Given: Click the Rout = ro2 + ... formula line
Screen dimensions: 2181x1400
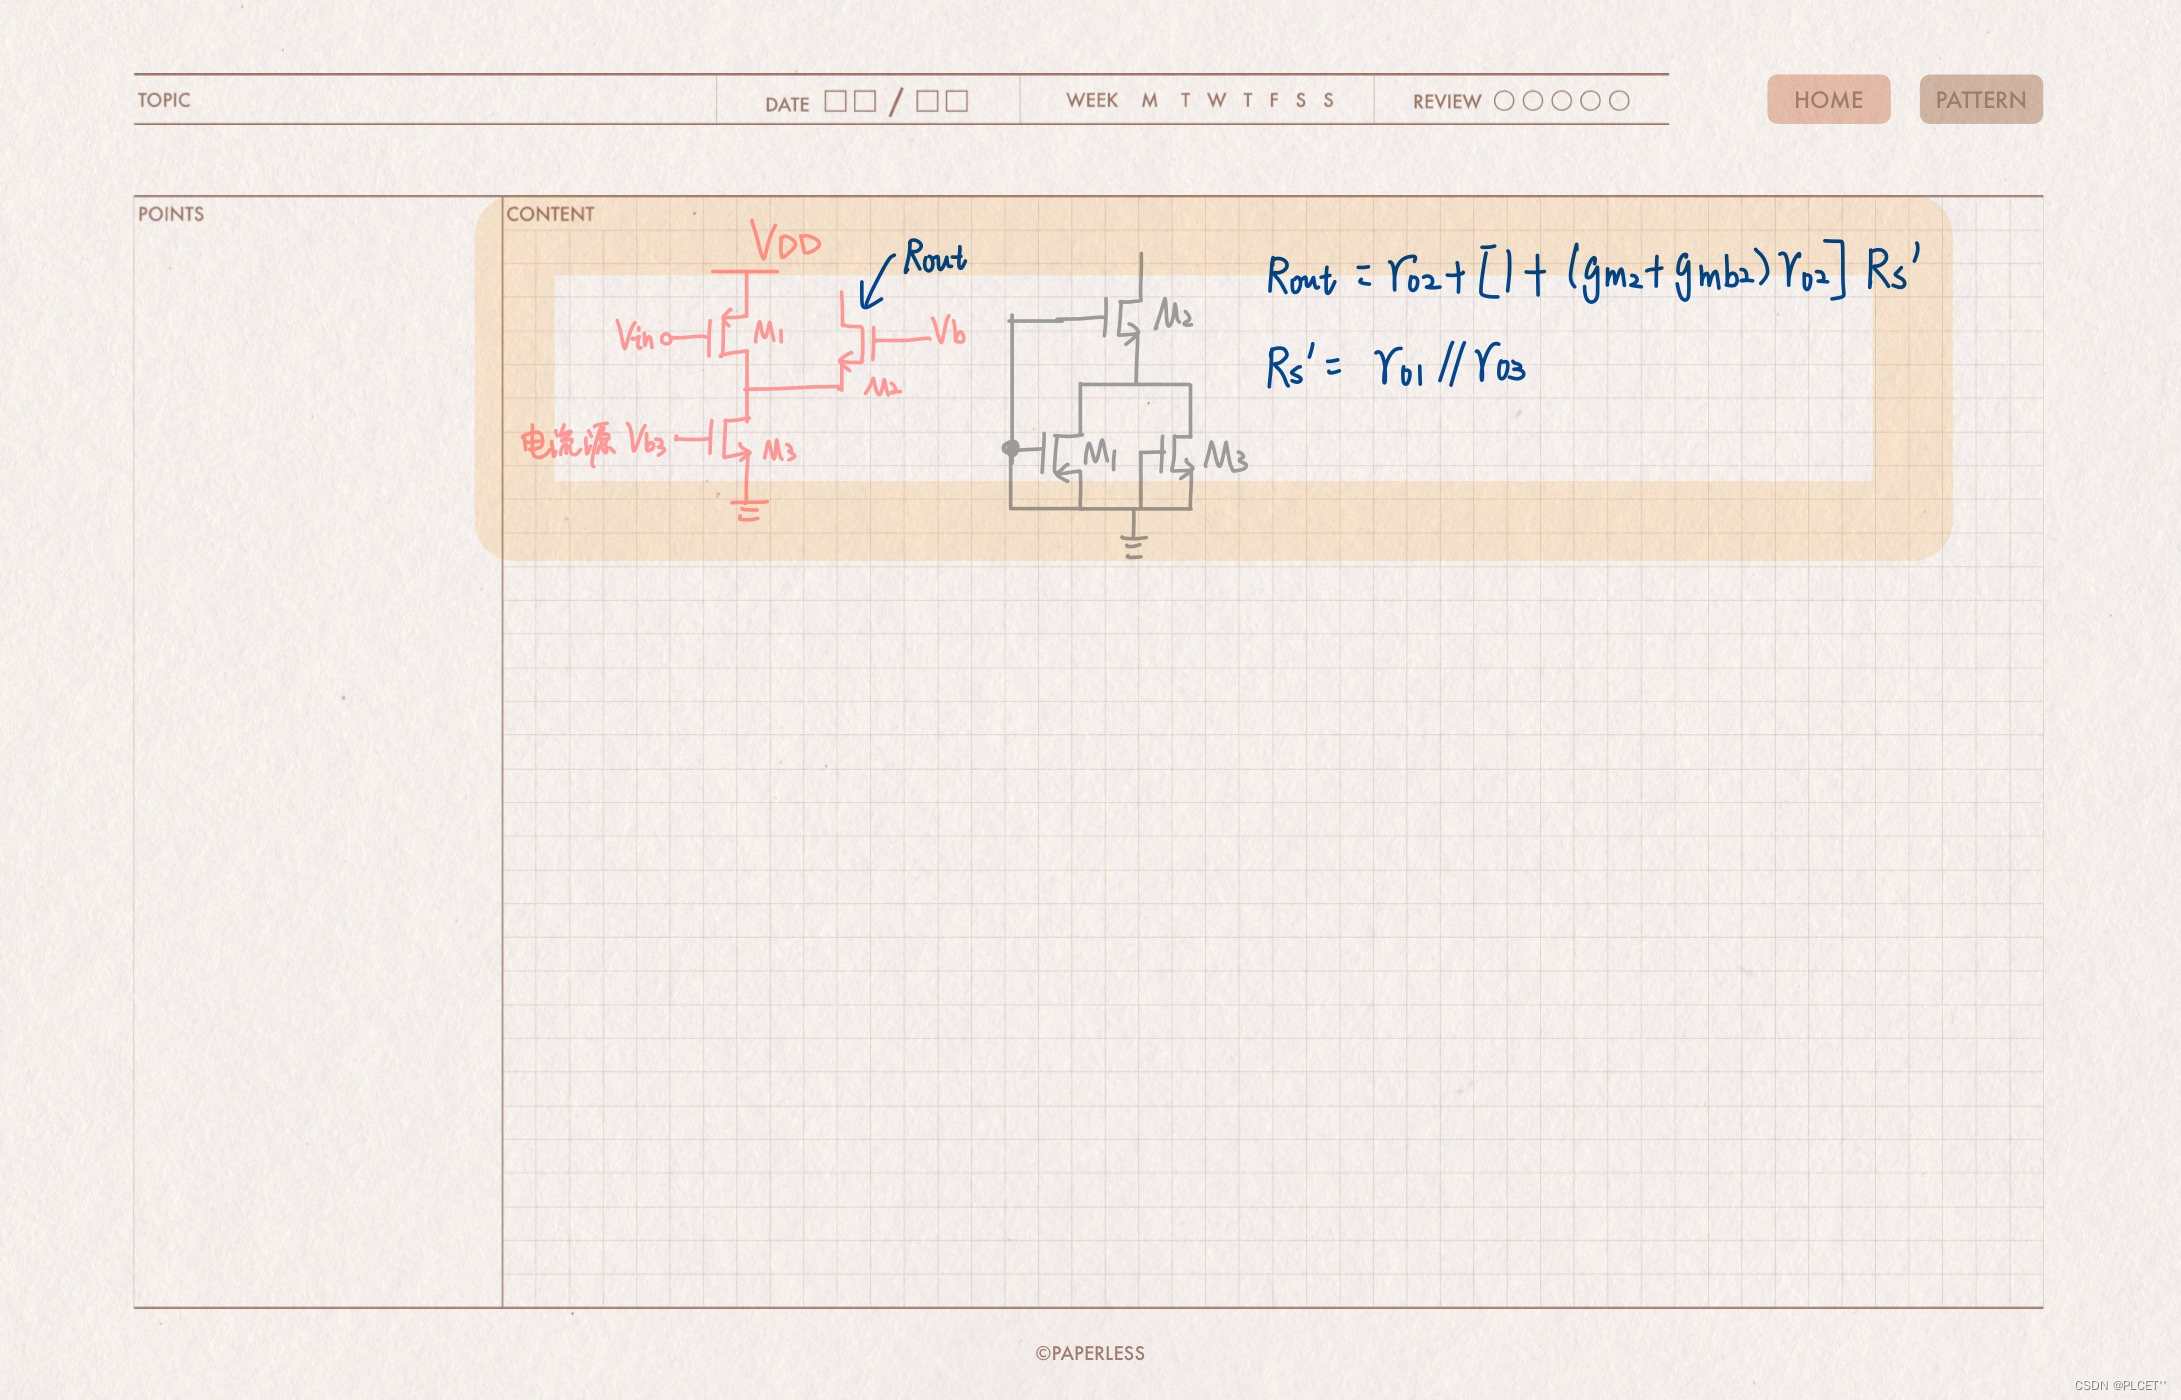Looking at the screenshot, I should (1594, 272).
